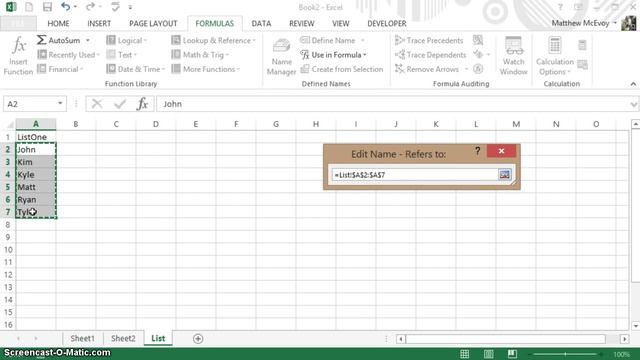
Task: Switch to the INSERT tab
Action: (99, 24)
